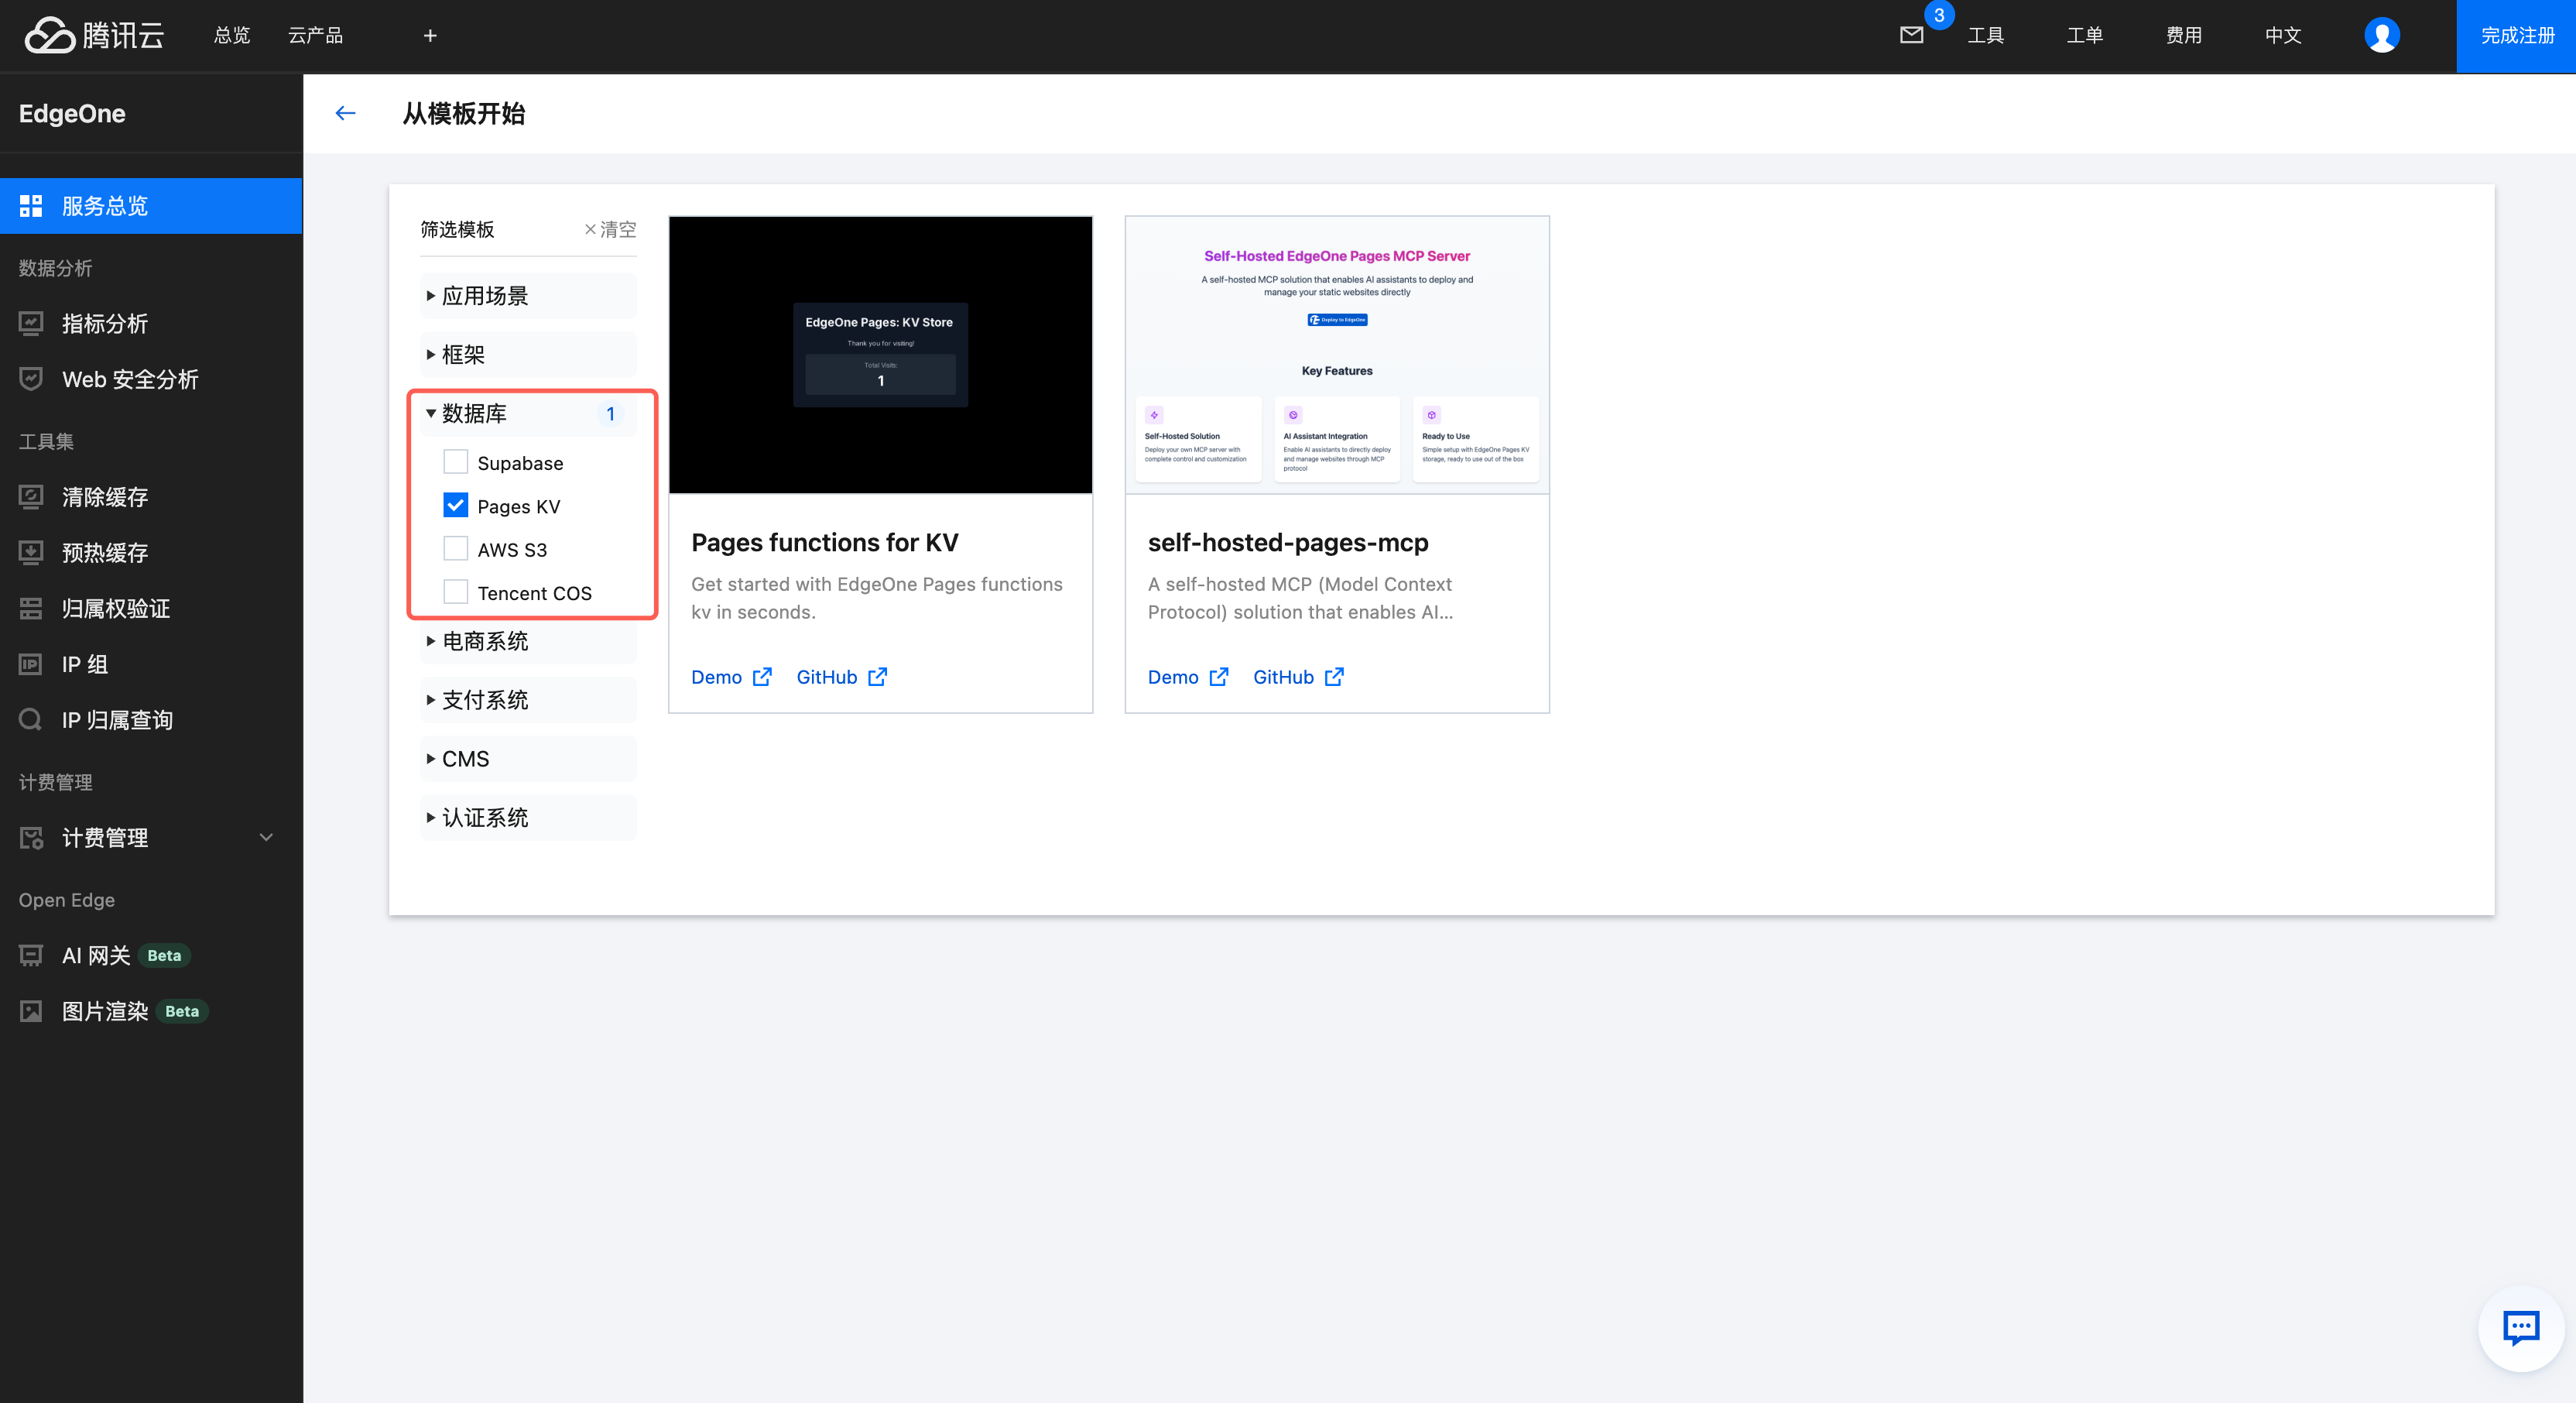Click Pages functions for KV thumbnail
2576x1403 pixels.
tap(880, 355)
